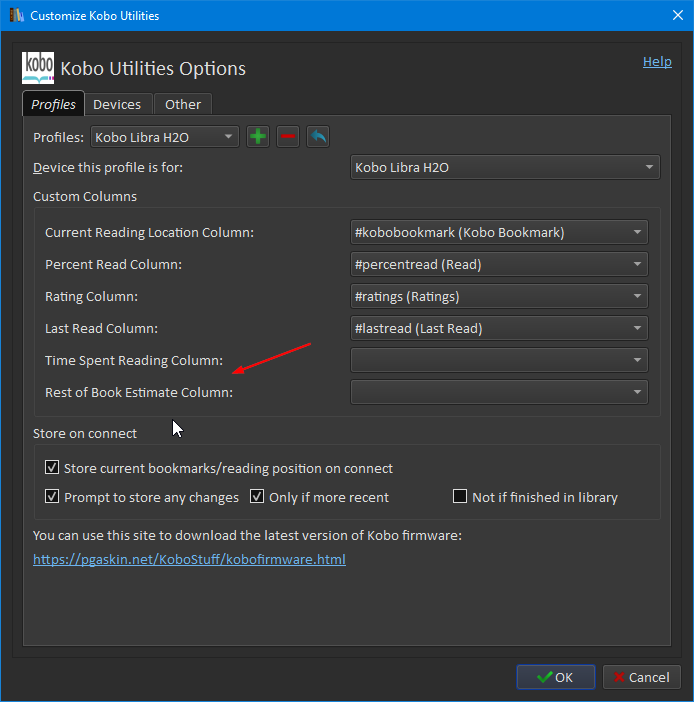Open the Last Read Column dropdown
The image size is (694, 702).
click(499, 328)
